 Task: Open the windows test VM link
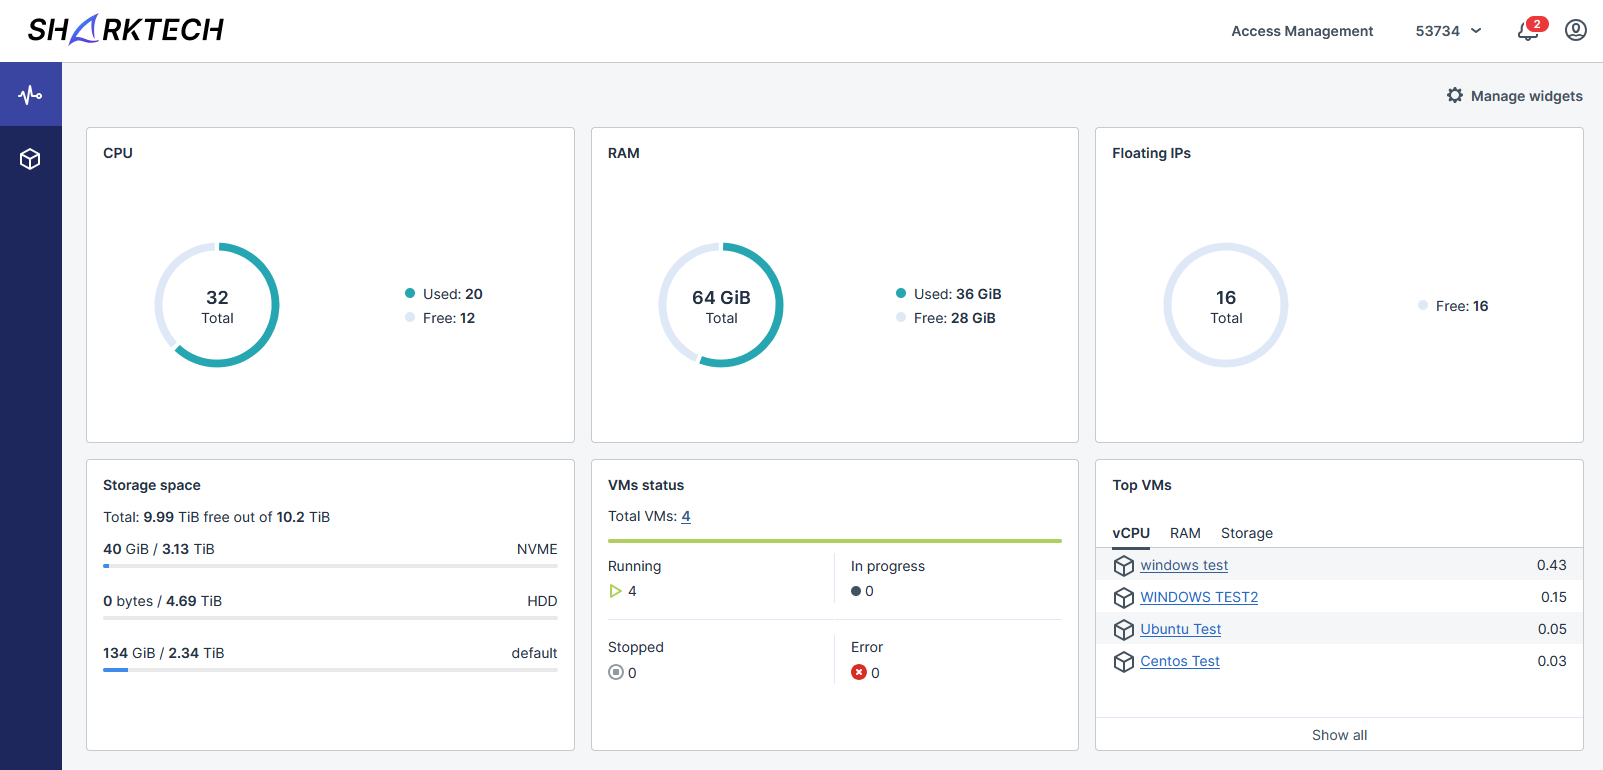[1184, 565]
